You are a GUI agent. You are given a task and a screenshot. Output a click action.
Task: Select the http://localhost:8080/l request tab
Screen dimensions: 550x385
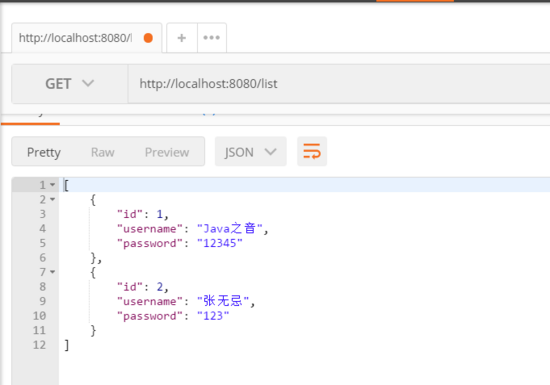click(x=86, y=38)
